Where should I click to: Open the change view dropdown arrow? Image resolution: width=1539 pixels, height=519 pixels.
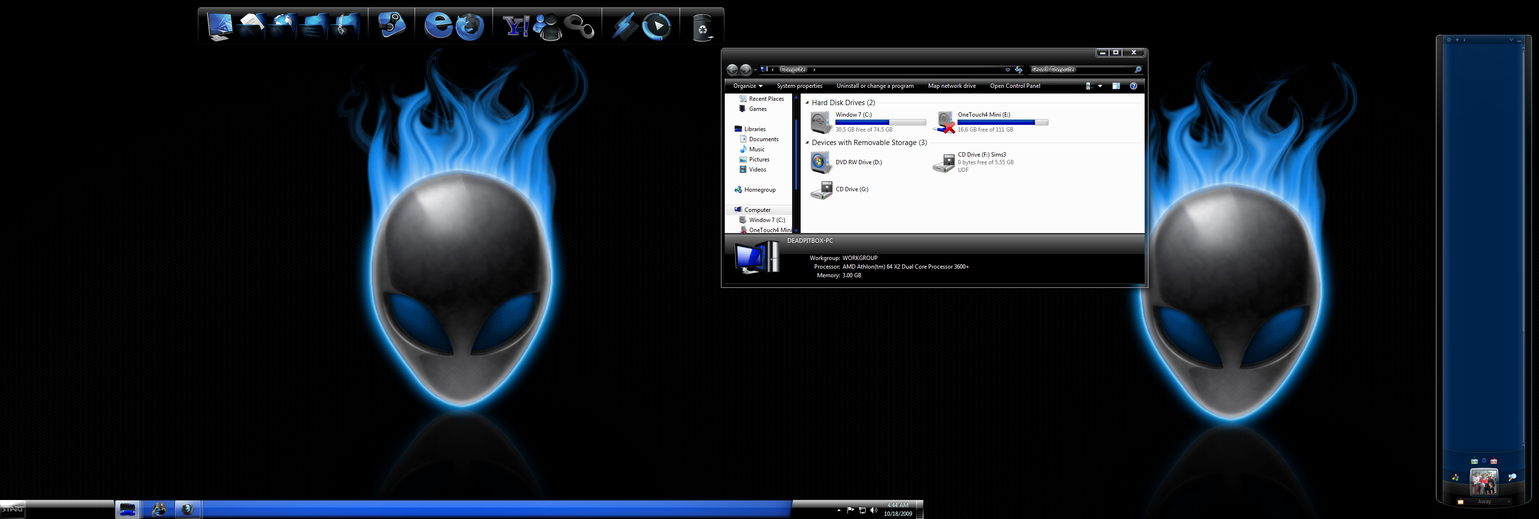(x=1100, y=86)
